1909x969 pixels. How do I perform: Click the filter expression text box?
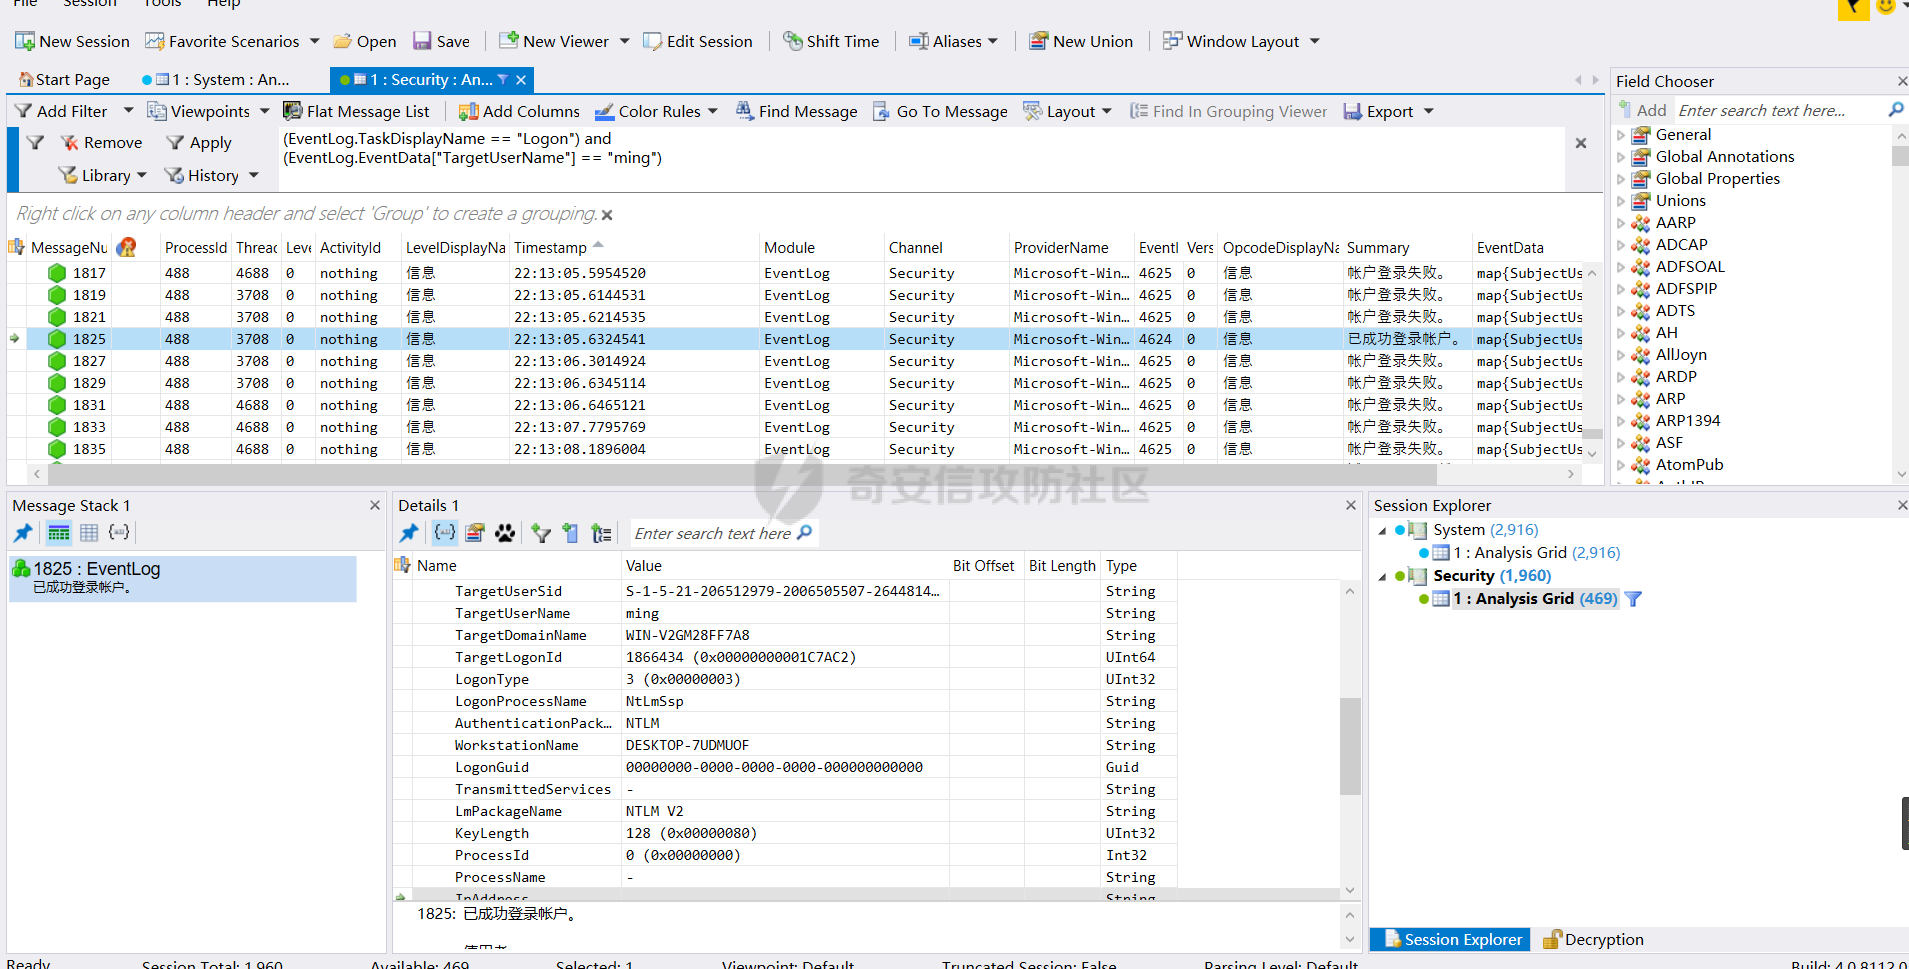click(x=921, y=159)
